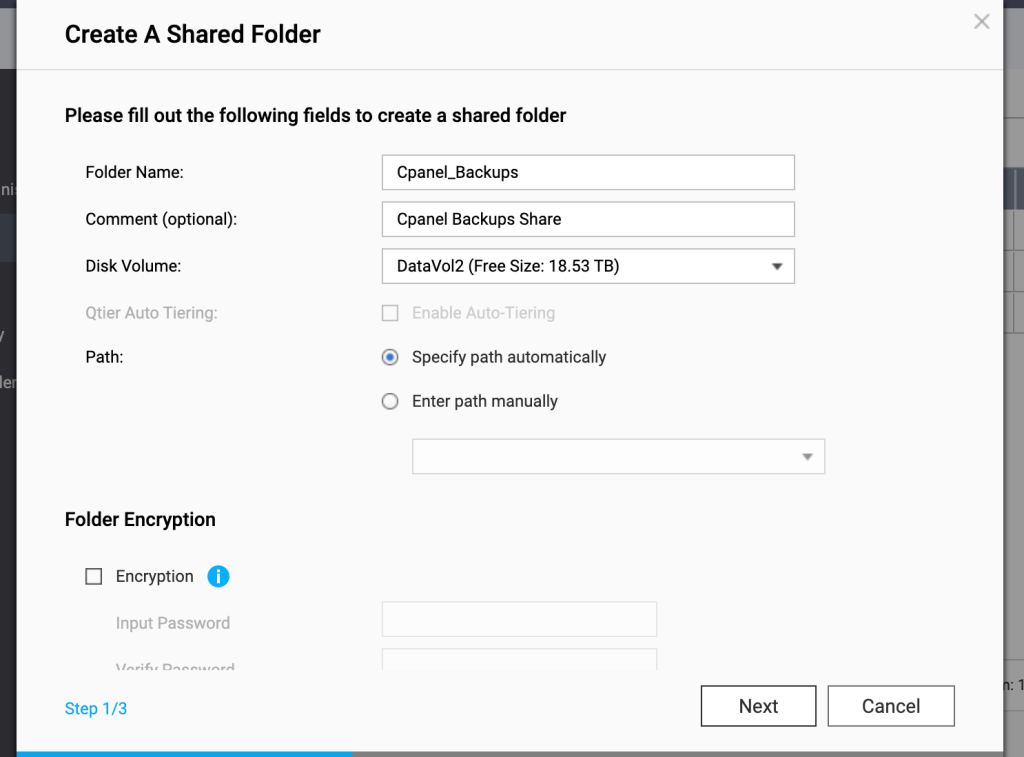The width and height of the screenshot is (1024, 757).
Task: Click the Folder Name field containing Cpanel_Backups
Action: 588,172
